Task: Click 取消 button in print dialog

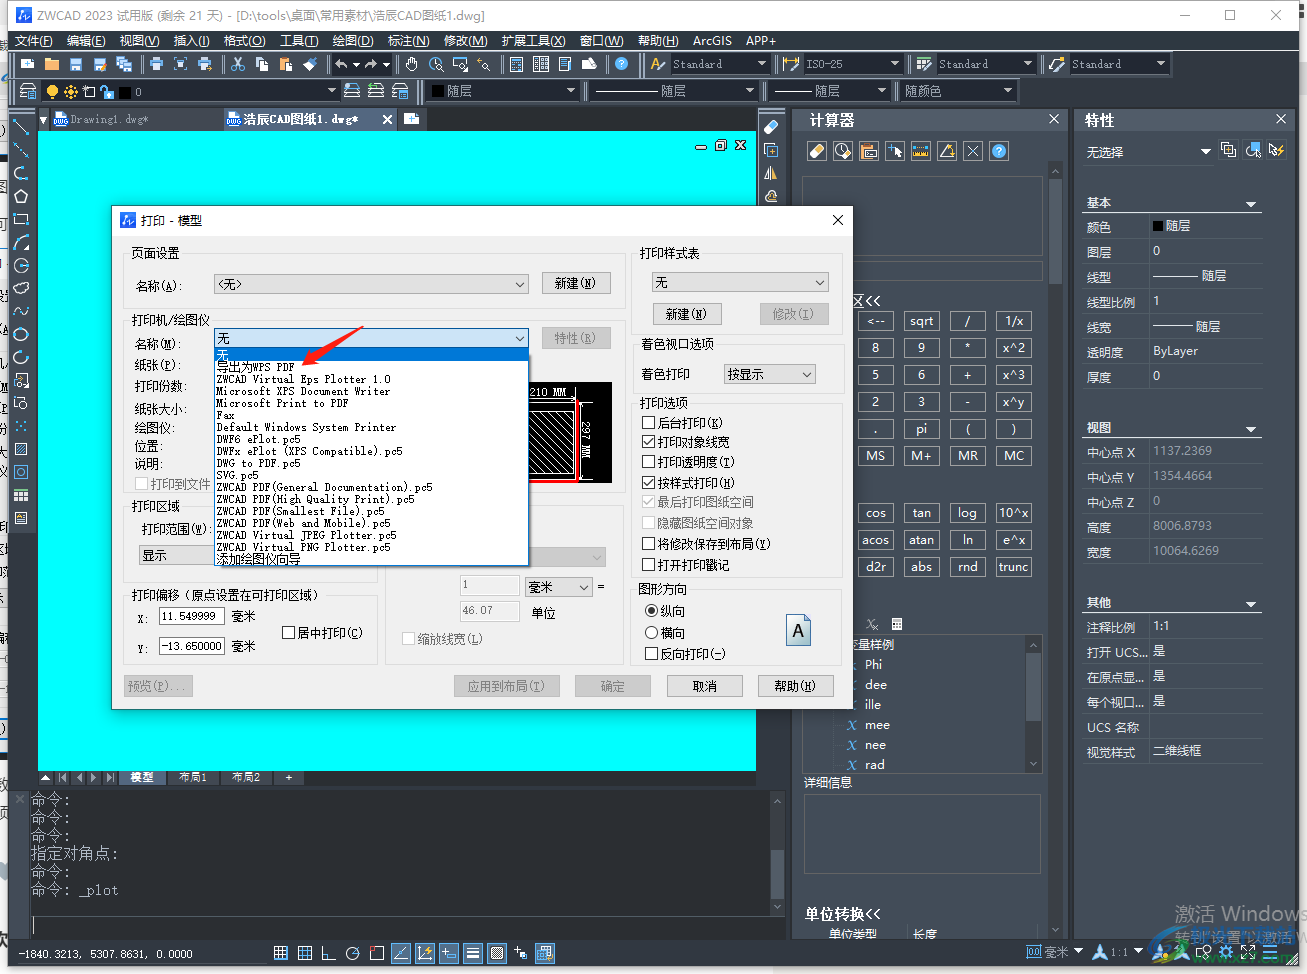Action: pyautogui.click(x=705, y=686)
